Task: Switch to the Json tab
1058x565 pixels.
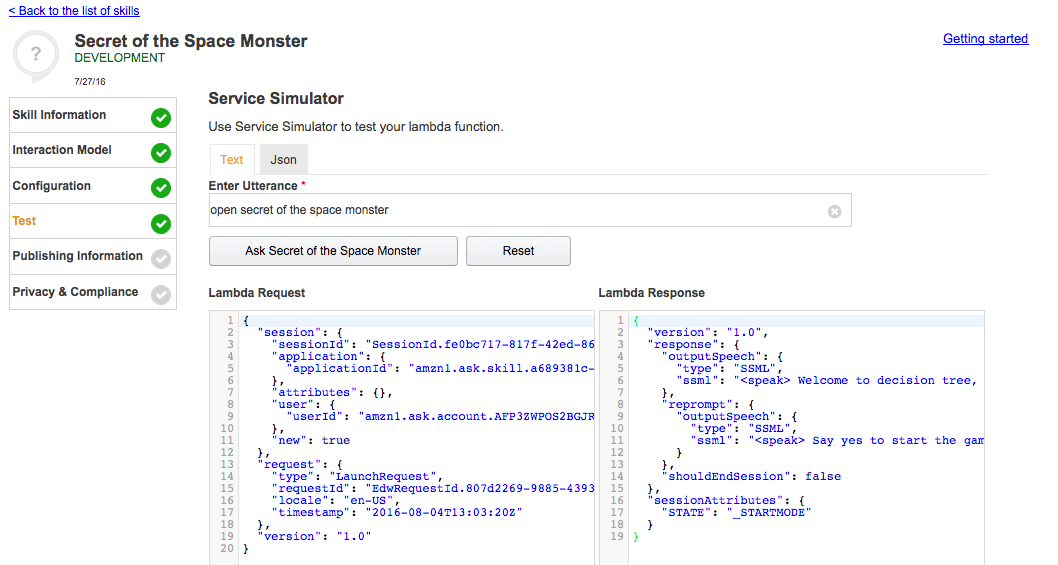Action: (283, 160)
